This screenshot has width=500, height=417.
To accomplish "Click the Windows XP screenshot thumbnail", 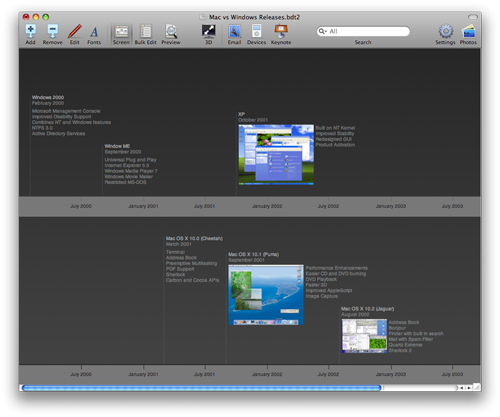I will point(276,155).
